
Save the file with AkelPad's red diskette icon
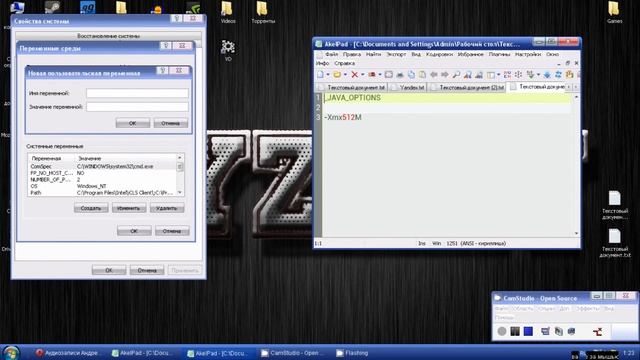pos(372,74)
